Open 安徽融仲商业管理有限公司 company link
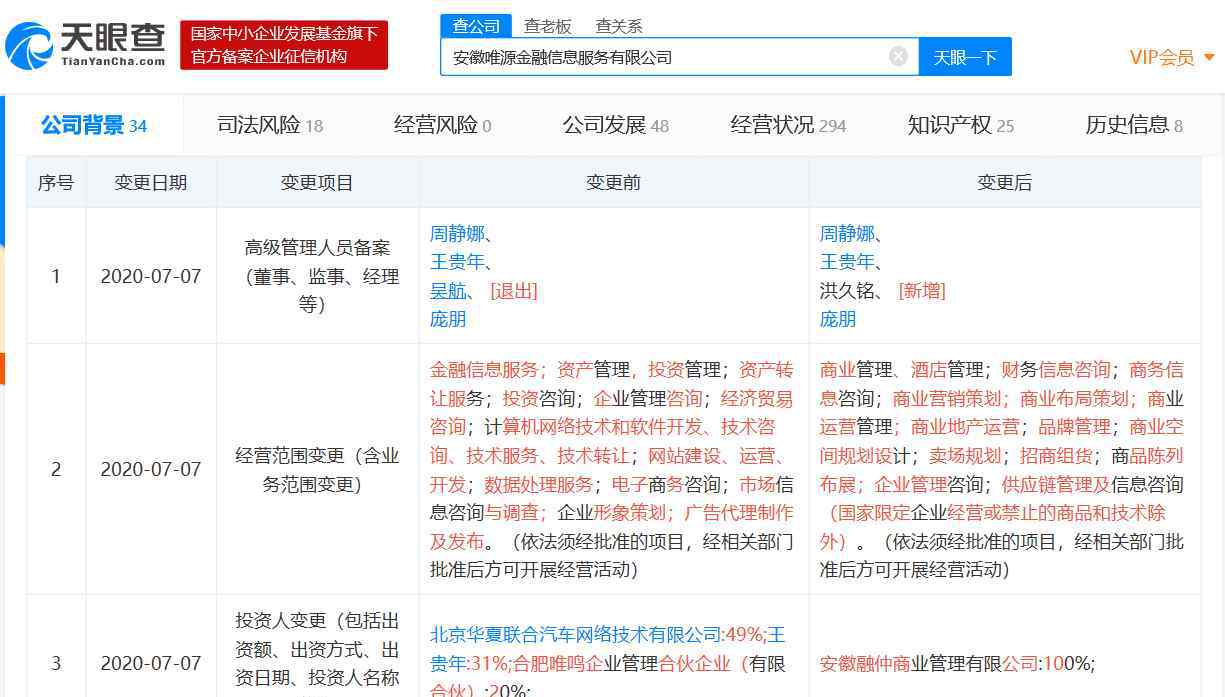The width and height of the screenshot is (1225, 697). (x=929, y=663)
